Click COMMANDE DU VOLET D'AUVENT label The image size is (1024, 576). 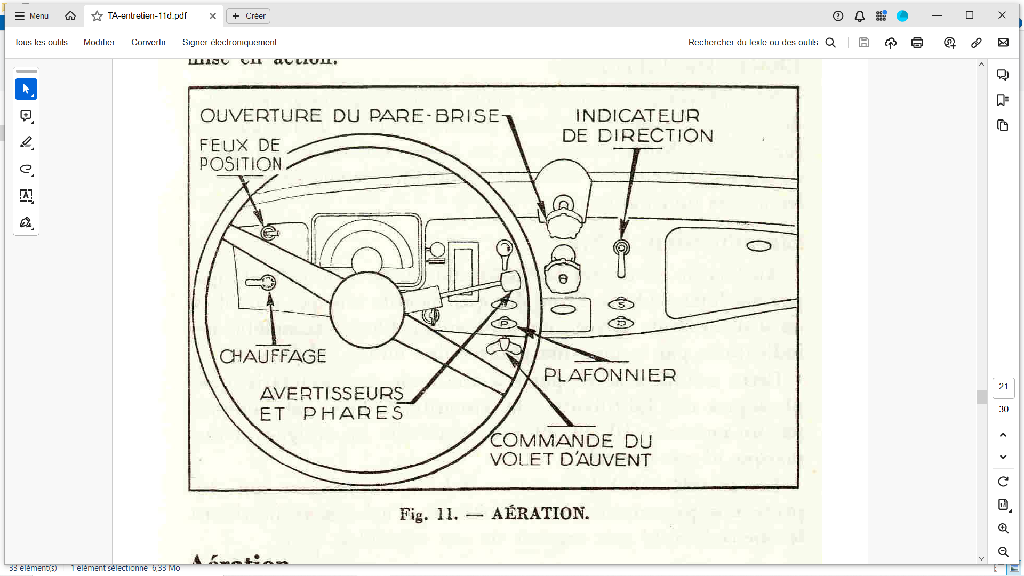point(571,450)
